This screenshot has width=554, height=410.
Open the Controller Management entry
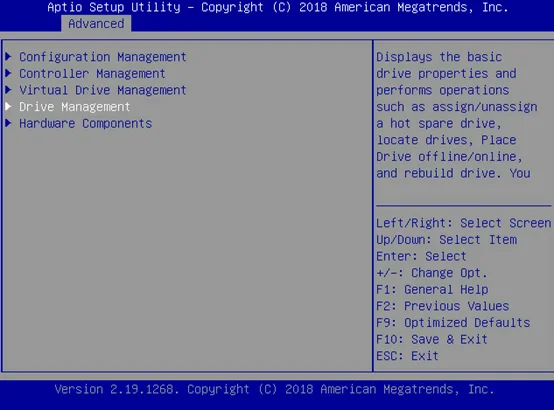coord(92,74)
